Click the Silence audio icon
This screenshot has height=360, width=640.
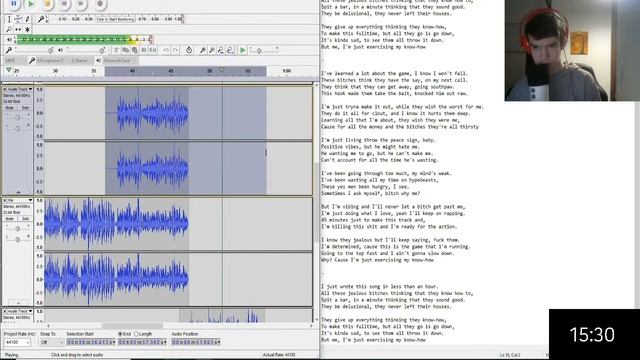coord(153,50)
